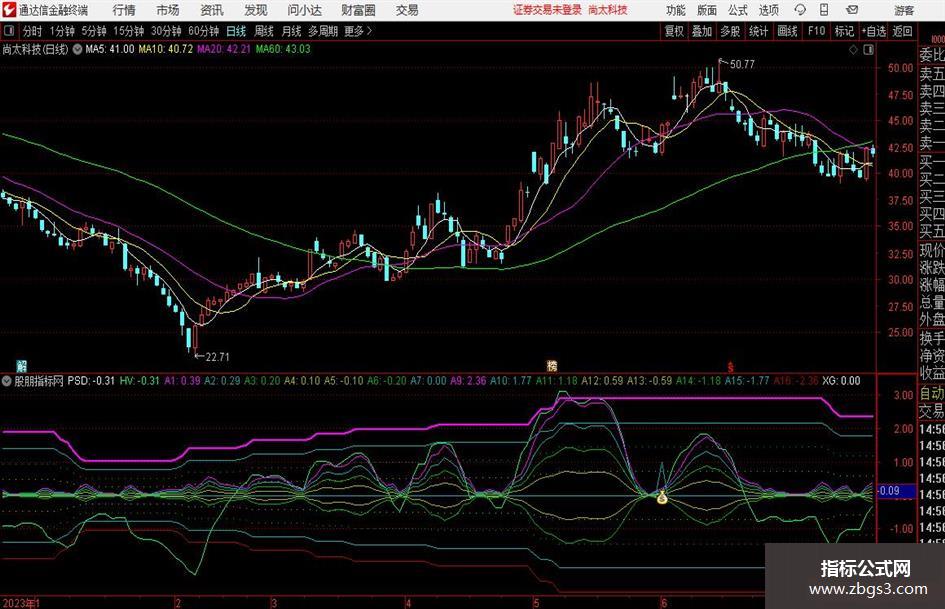Click the 返回 back button
Image resolution: width=945 pixels, height=609 pixels.
point(902,31)
